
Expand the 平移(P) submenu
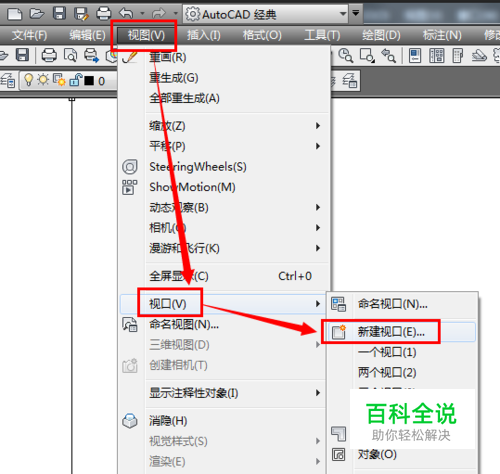(x=224, y=146)
